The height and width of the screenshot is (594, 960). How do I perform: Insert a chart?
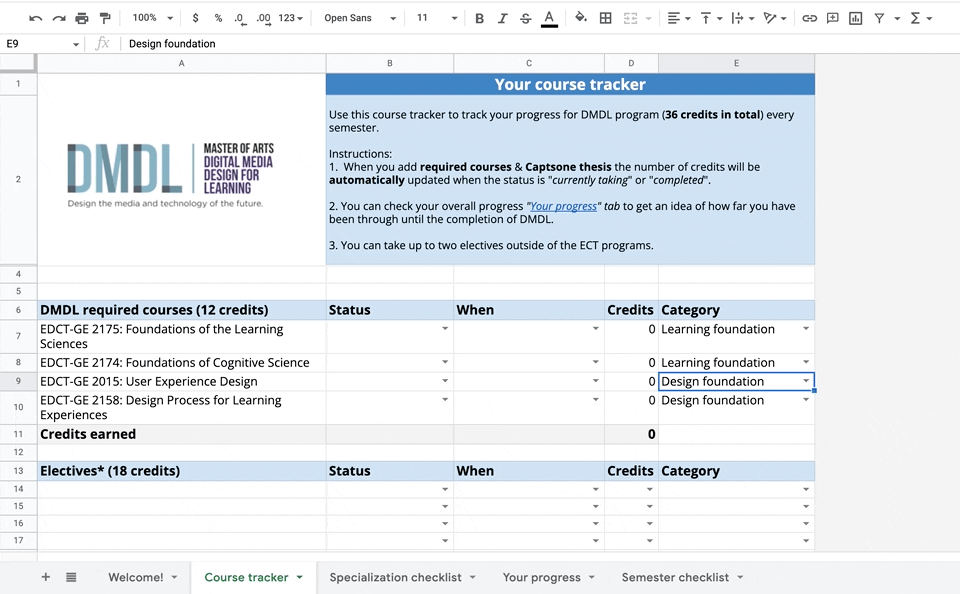855,18
